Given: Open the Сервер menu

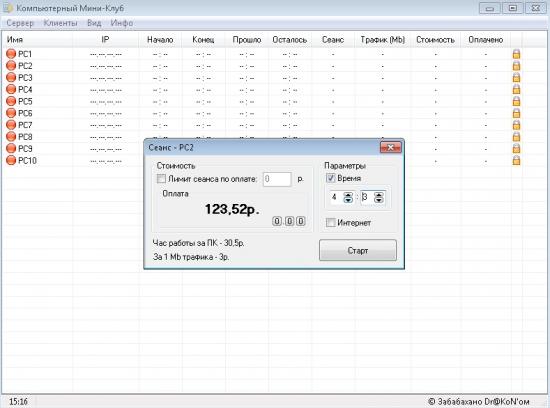Looking at the screenshot, I should pos(20,23).
